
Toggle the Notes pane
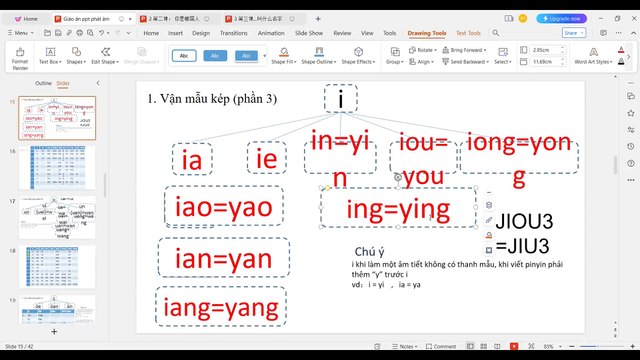[404, 346]
